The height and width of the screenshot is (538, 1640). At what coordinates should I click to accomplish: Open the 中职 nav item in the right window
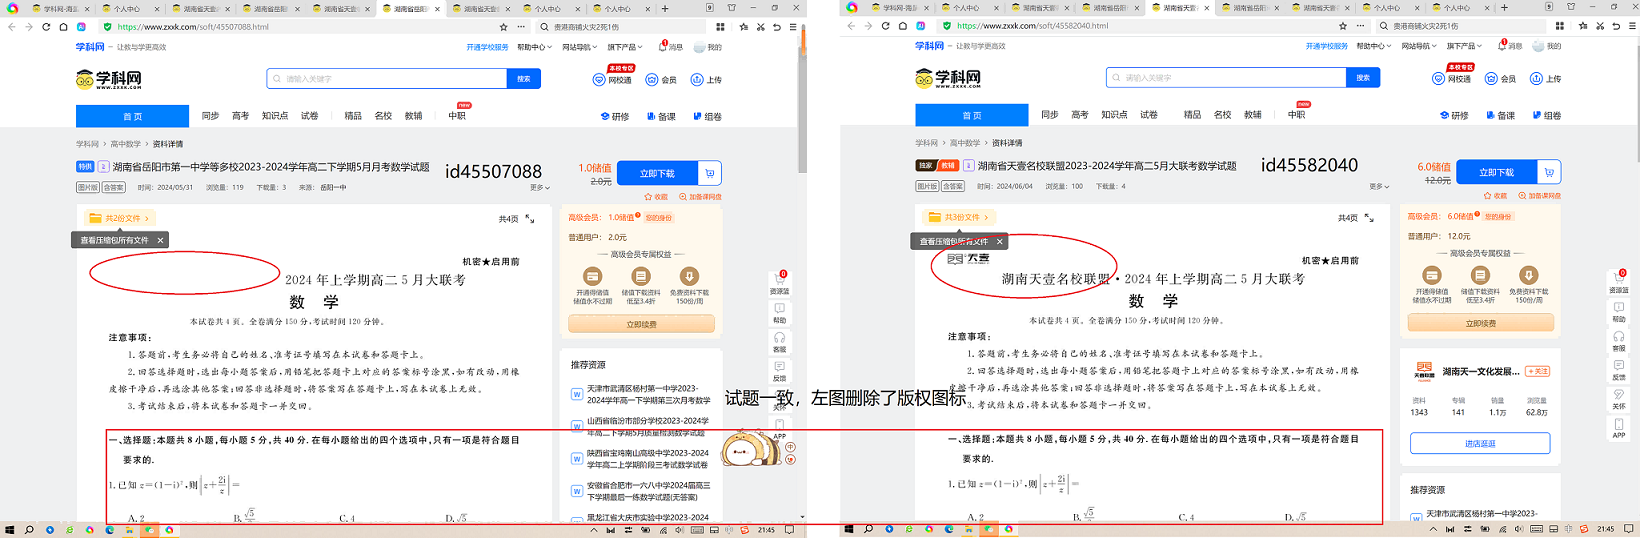coord(1296,115)
